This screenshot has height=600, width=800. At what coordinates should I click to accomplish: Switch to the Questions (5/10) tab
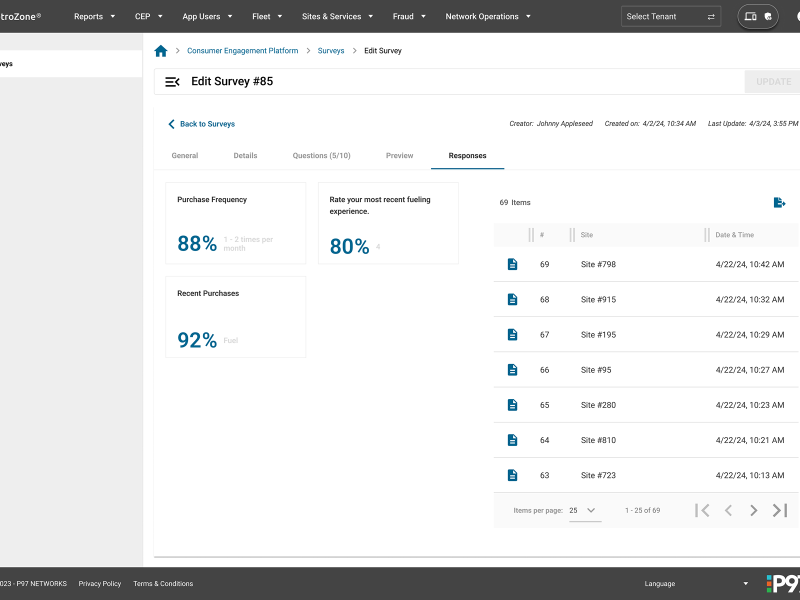(321, 155)
